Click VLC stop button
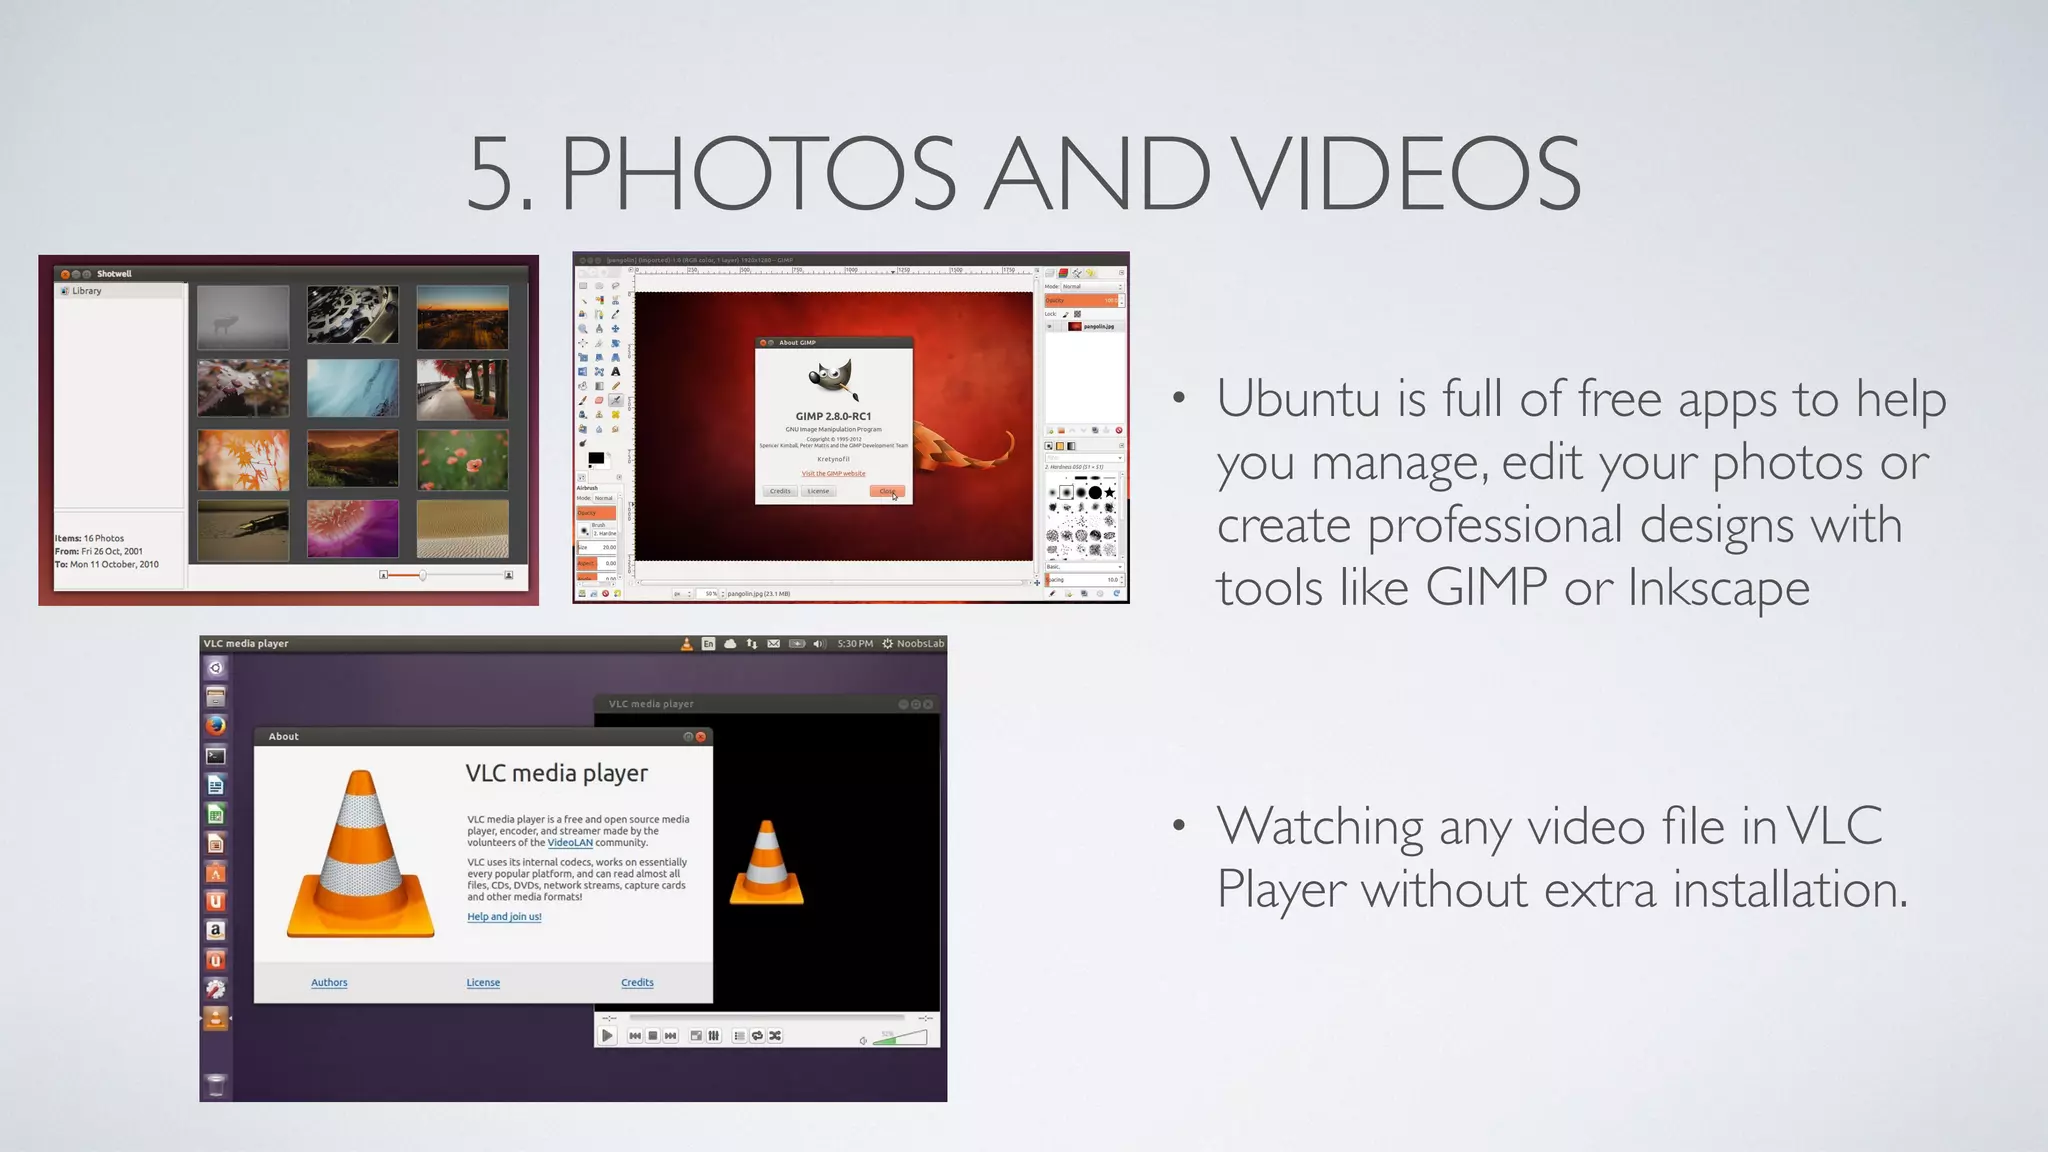The height and width of the screenshot is (1152, 2048). pyautogui.click(x=653, y=1036)
